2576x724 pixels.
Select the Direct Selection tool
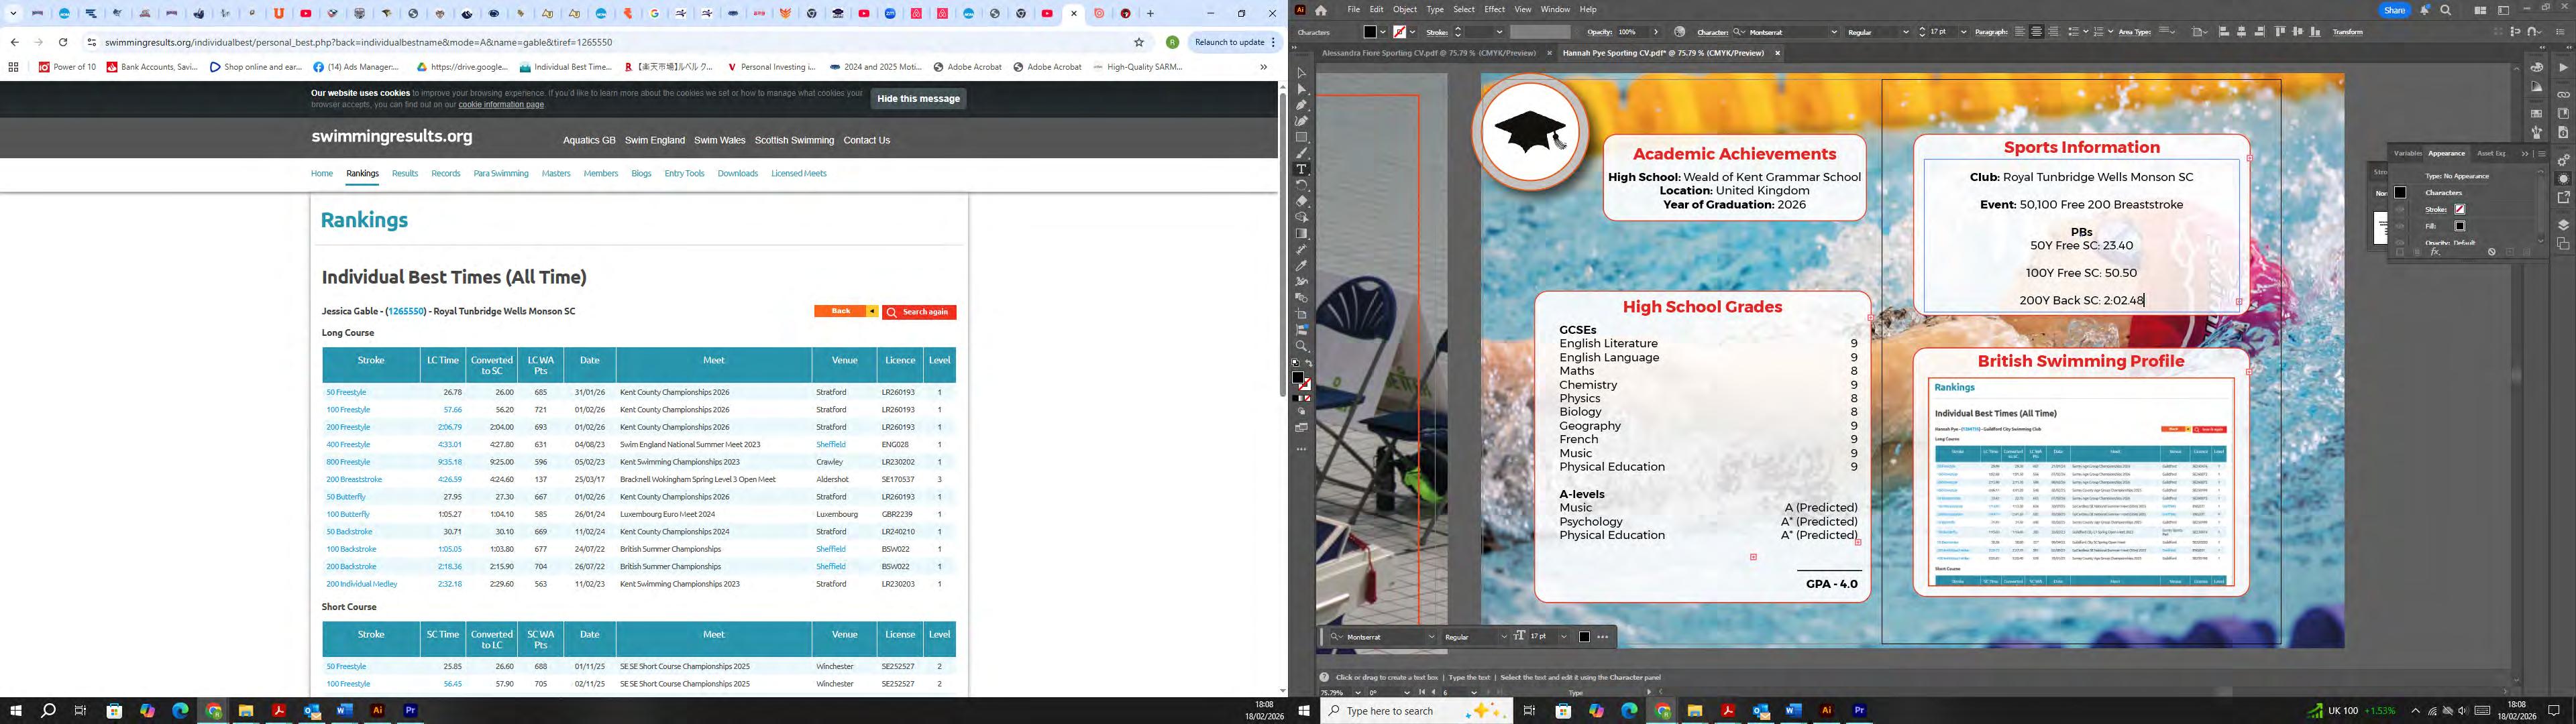[1301, 89]
